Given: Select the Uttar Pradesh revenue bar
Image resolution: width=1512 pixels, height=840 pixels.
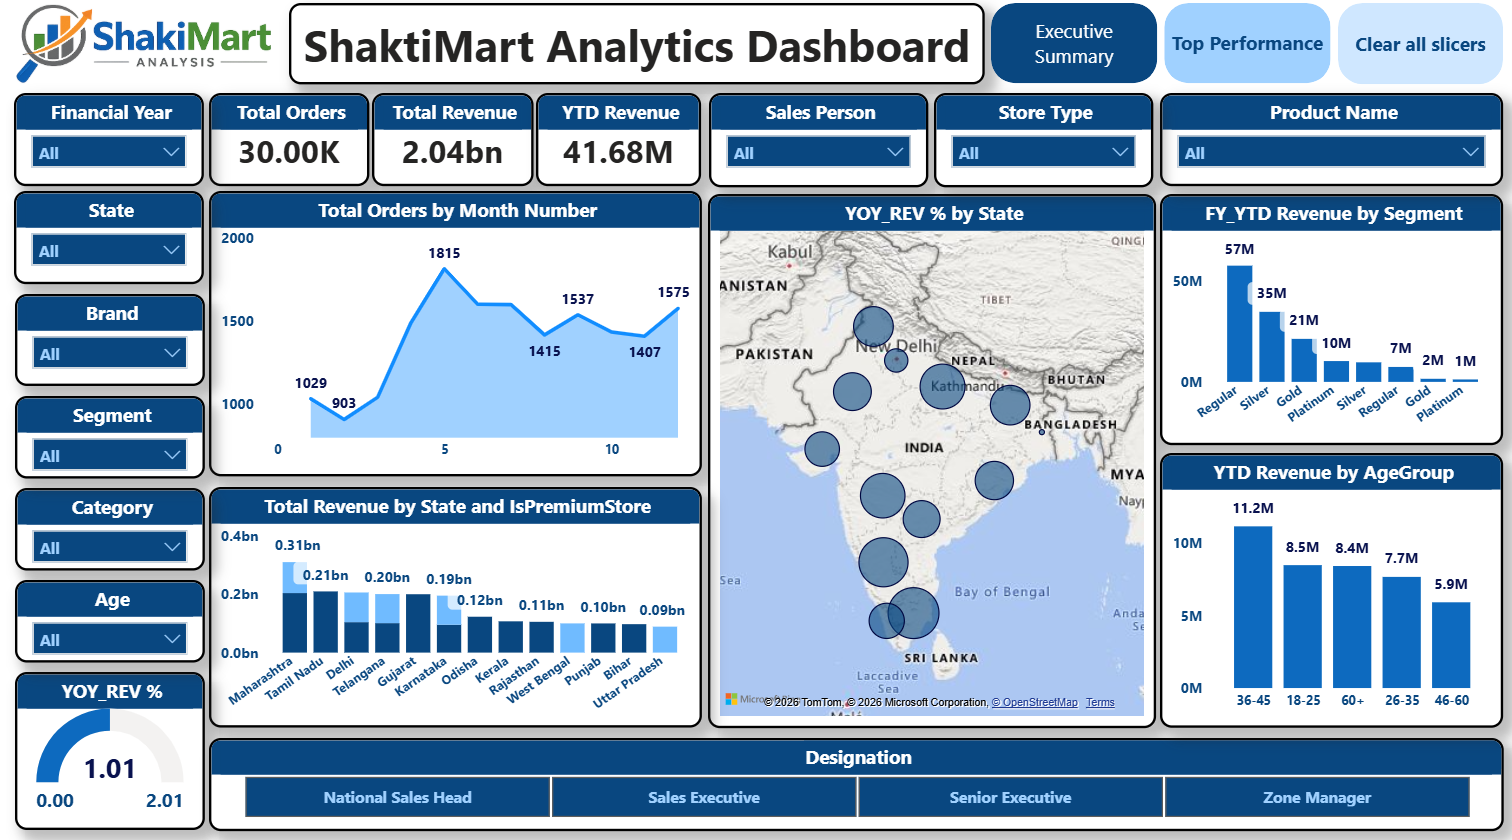Looking at the screenshot, I should (x=665, y=640).
